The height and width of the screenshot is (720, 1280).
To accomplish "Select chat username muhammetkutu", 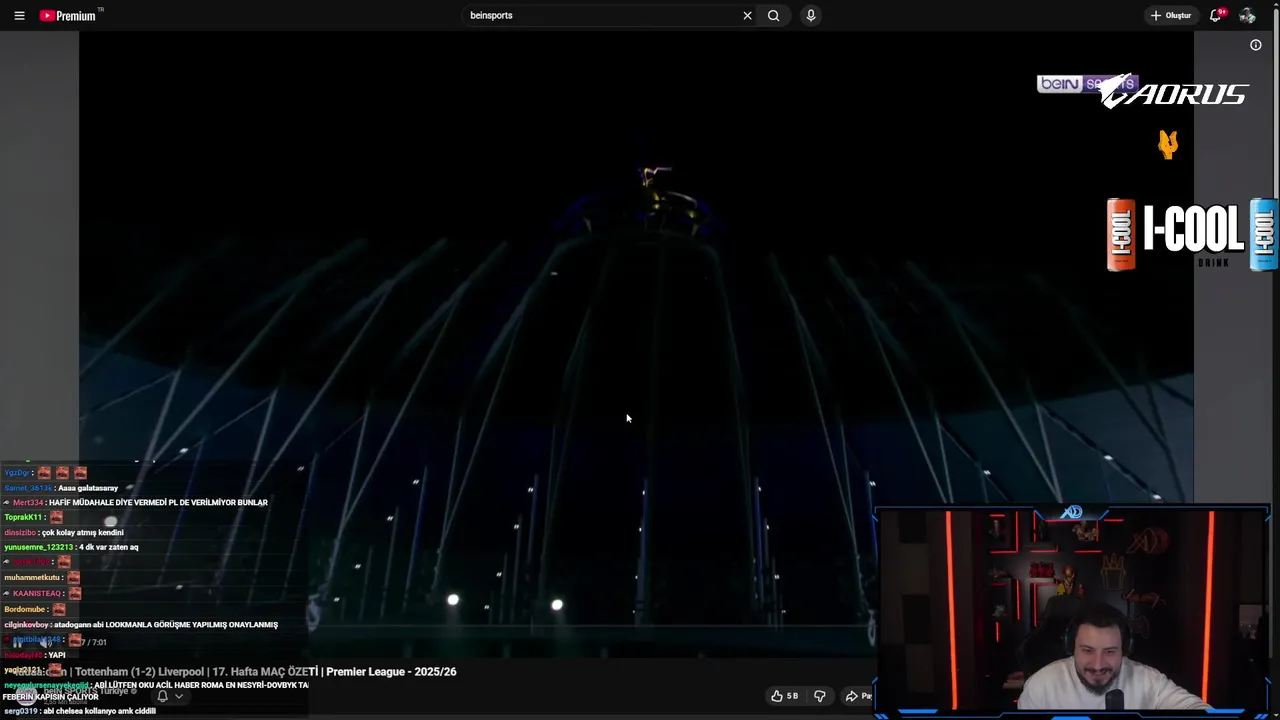I will [x=32, y=578].
